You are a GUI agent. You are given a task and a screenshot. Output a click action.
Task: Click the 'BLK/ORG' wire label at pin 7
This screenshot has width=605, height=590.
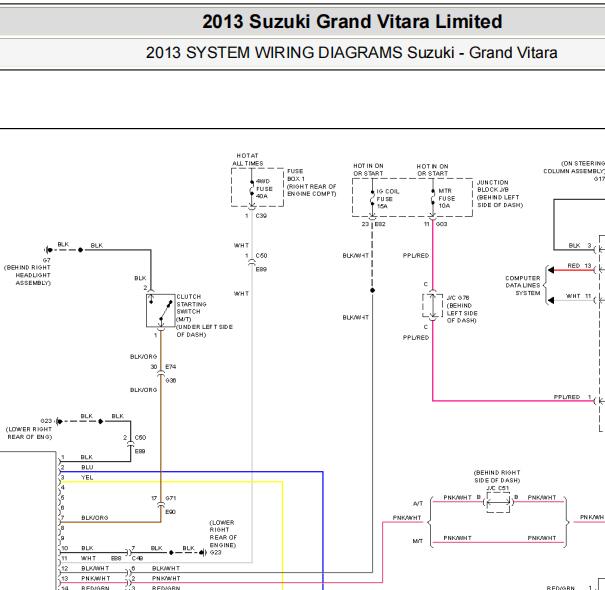95,518
